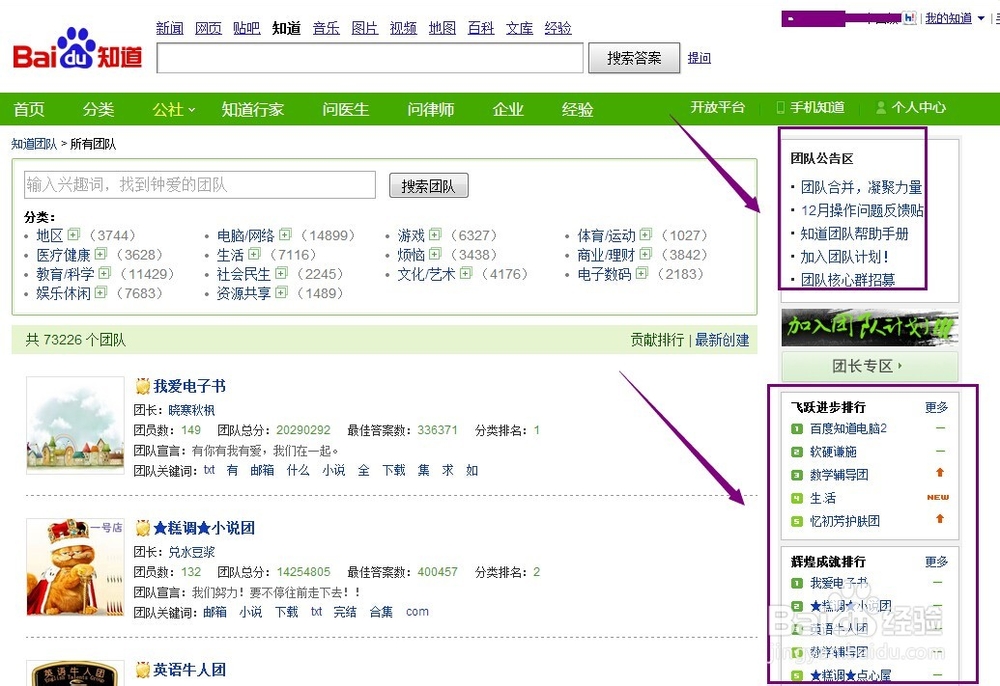
Task: Open 软硬谦施 in 飞跃进步排行
Action: 833,452
